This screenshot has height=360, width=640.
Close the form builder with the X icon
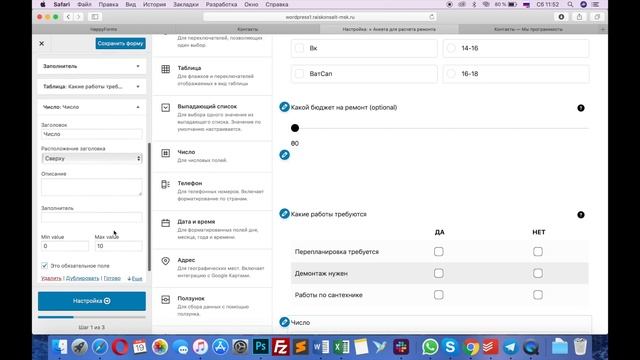(x=42, y=43)
